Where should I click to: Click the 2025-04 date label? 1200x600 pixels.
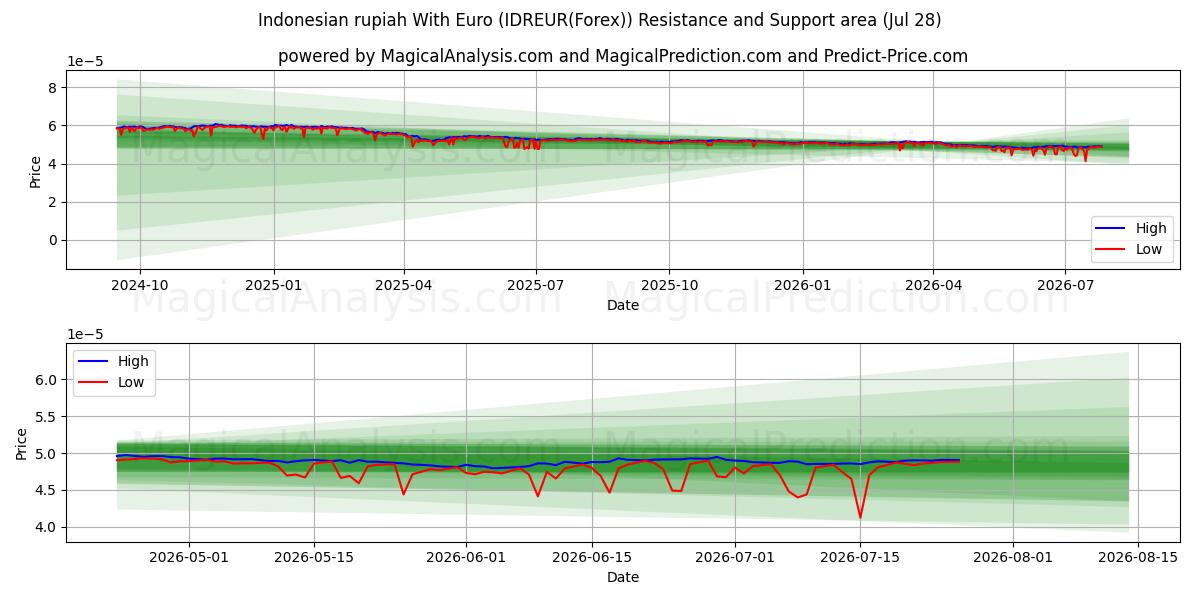pyautogui.click(x=404, y=287)
